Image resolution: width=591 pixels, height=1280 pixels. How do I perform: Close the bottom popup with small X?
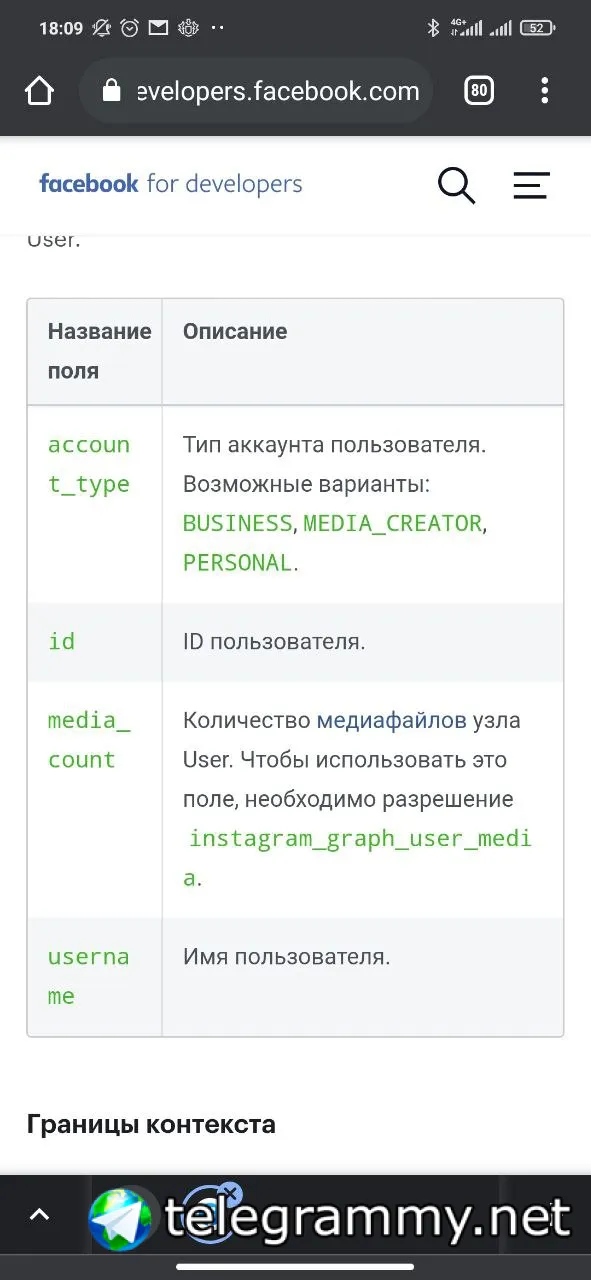(x=230, y=1193)
